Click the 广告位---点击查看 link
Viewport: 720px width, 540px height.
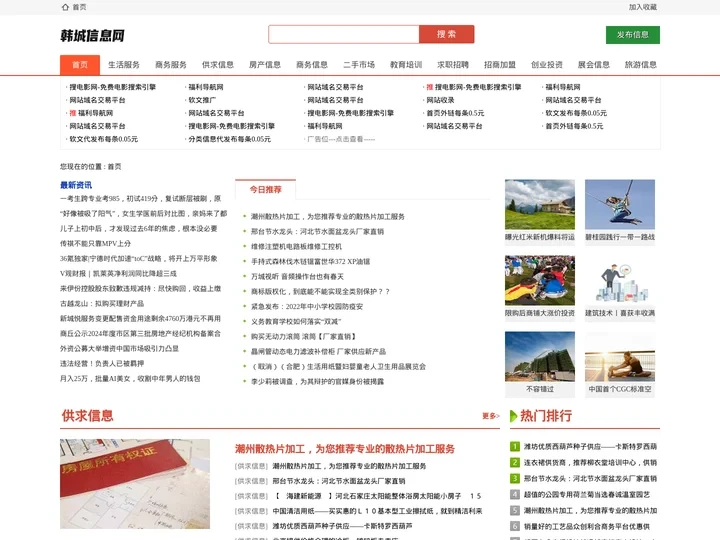[x=341, y=139]
